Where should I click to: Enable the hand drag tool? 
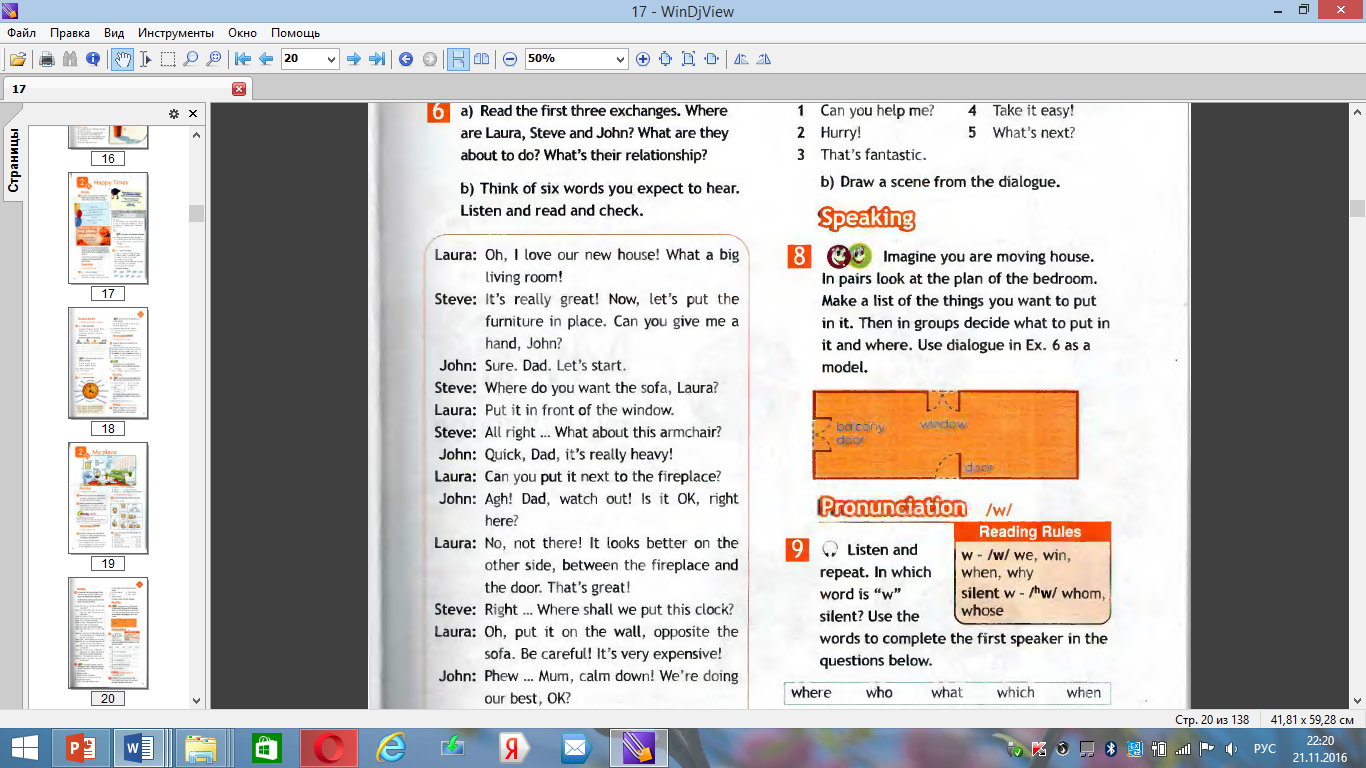click(124, 59)
